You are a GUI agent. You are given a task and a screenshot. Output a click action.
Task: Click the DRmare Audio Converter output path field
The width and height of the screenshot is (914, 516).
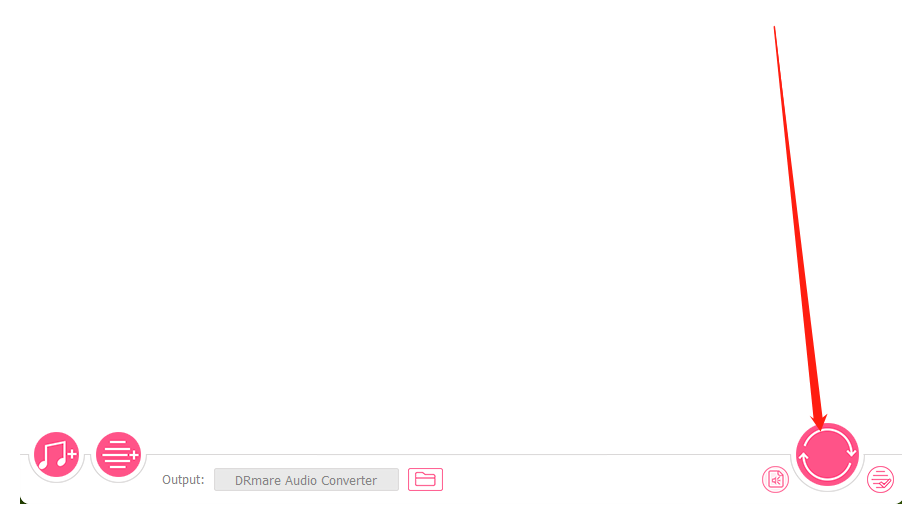pos(306,480)
